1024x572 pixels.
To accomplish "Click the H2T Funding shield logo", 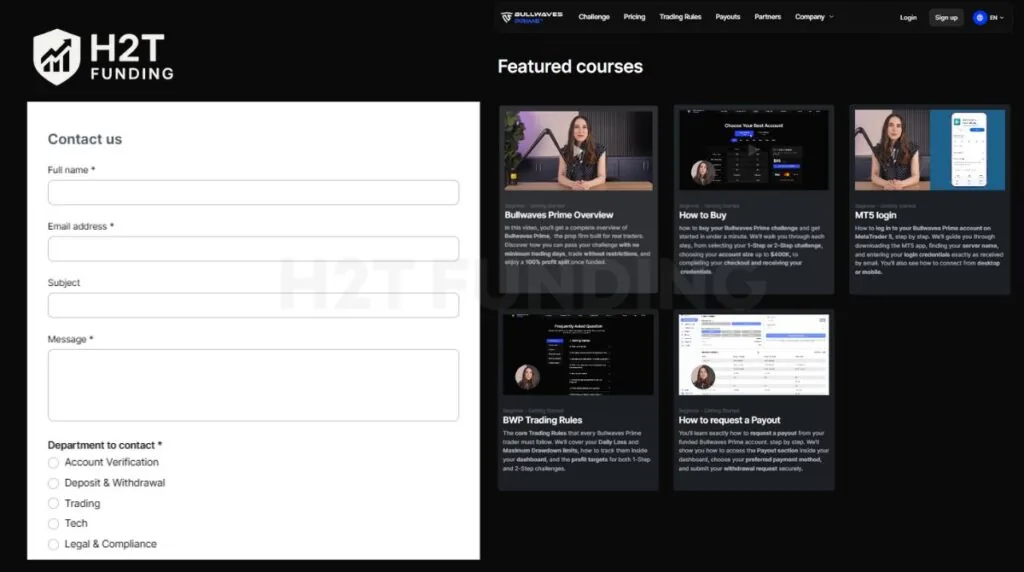I will pyautogui.click(x=57, y=57).
